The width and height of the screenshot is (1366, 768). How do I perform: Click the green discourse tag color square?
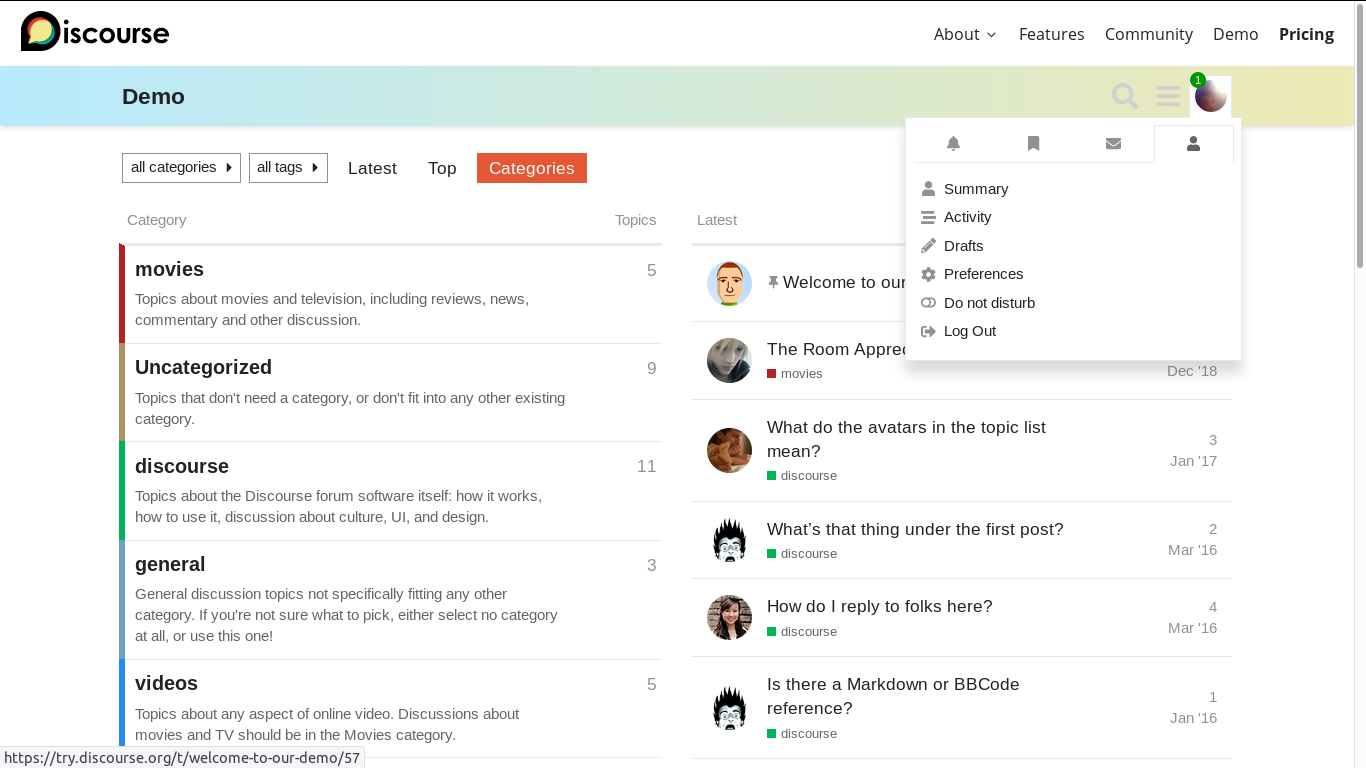pos(772,476)
